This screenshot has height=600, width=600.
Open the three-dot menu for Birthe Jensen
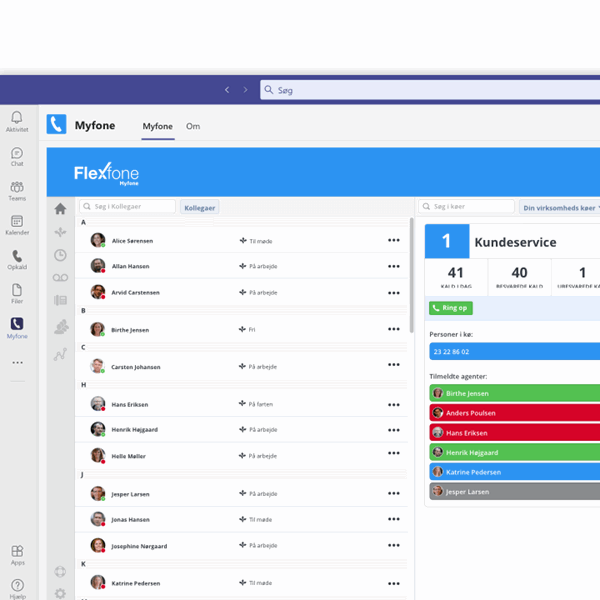point(393,329)
